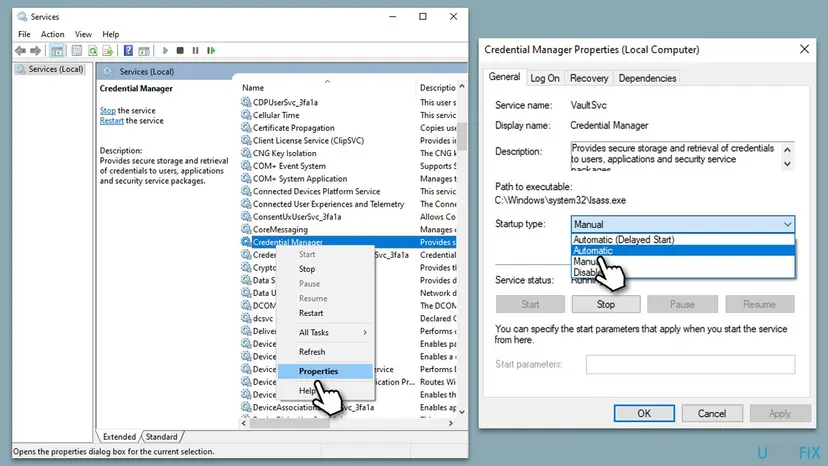This screenshot has width=828, height=466.
Task: Click the Stop Service square icon
Action: coord(180,51)
